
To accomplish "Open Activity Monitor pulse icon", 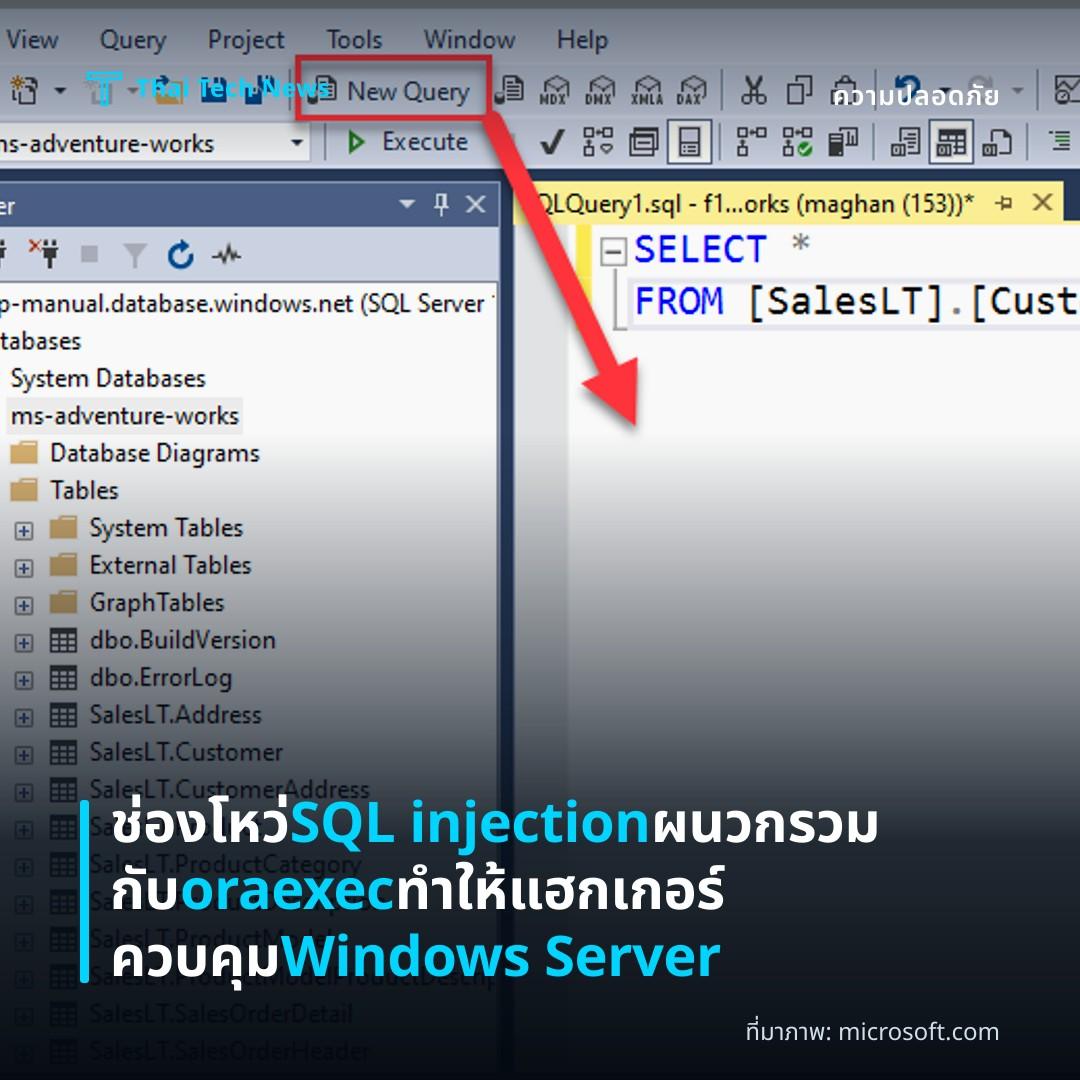I will [227, 255].
